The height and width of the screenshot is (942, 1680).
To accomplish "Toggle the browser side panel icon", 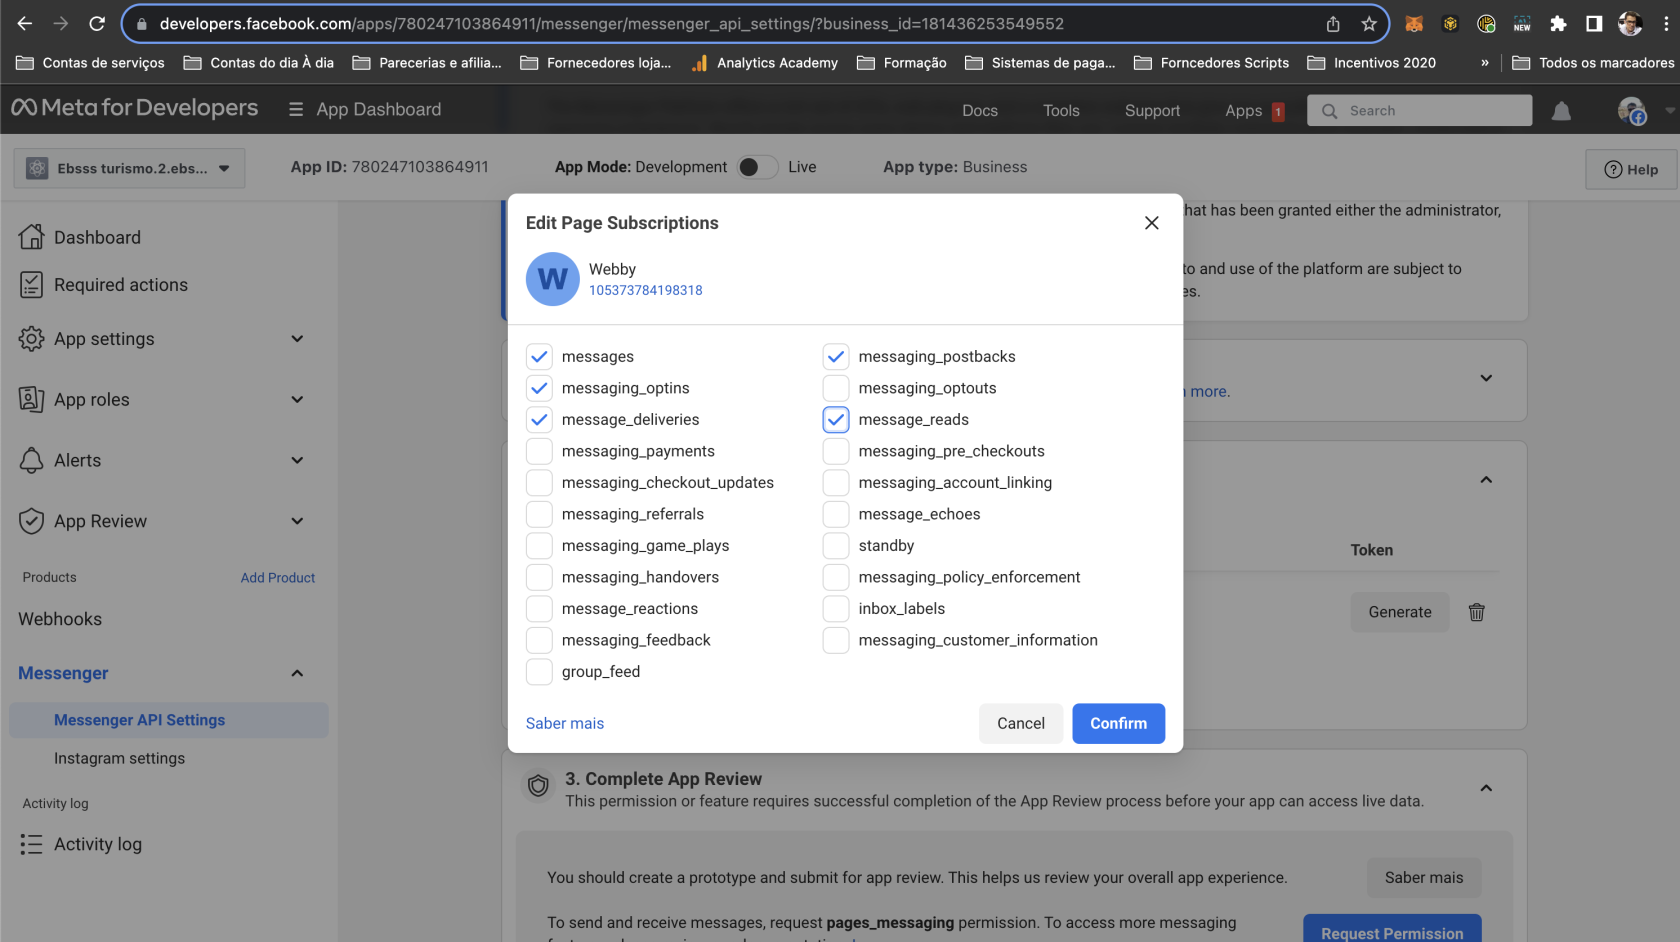I will (x=1594, y=24).
